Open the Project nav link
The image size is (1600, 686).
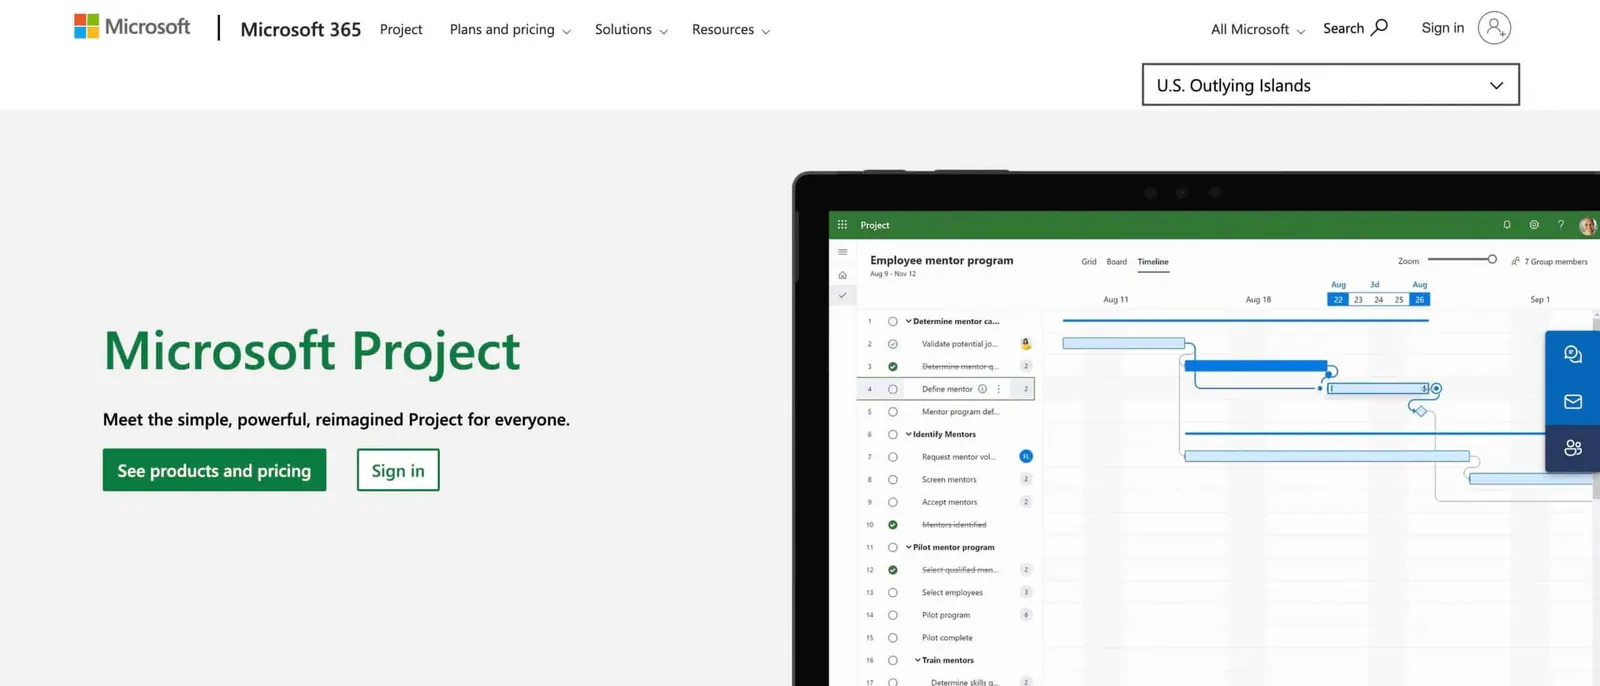point(401,30)
